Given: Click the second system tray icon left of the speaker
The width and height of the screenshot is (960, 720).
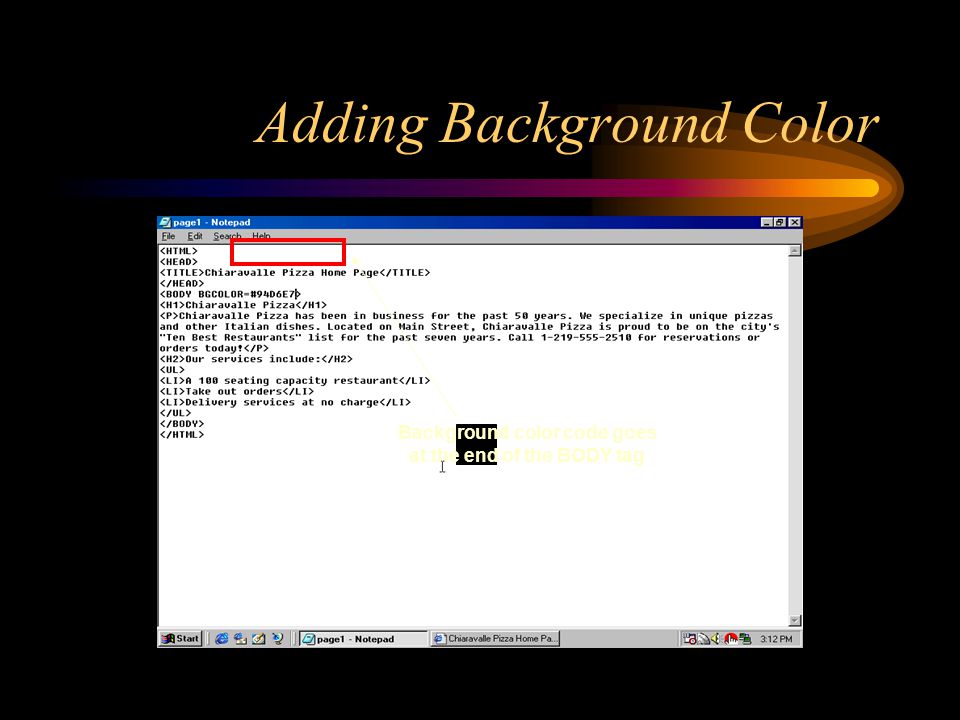Looking at the screenshot, I should point(703,639).
